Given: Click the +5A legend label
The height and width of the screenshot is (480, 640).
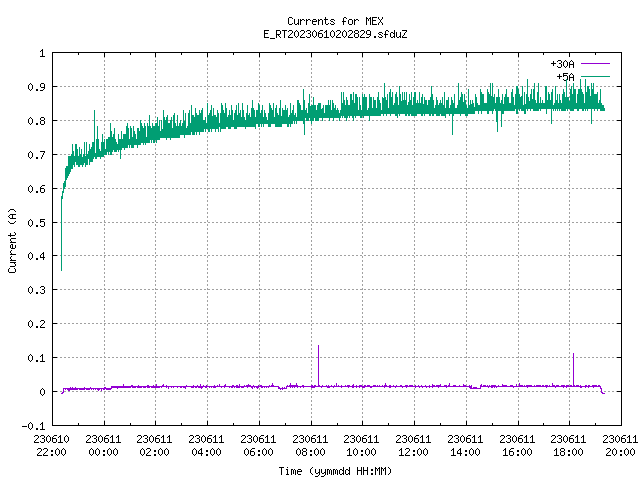Looking at the screenshot, I should [565, 77].
